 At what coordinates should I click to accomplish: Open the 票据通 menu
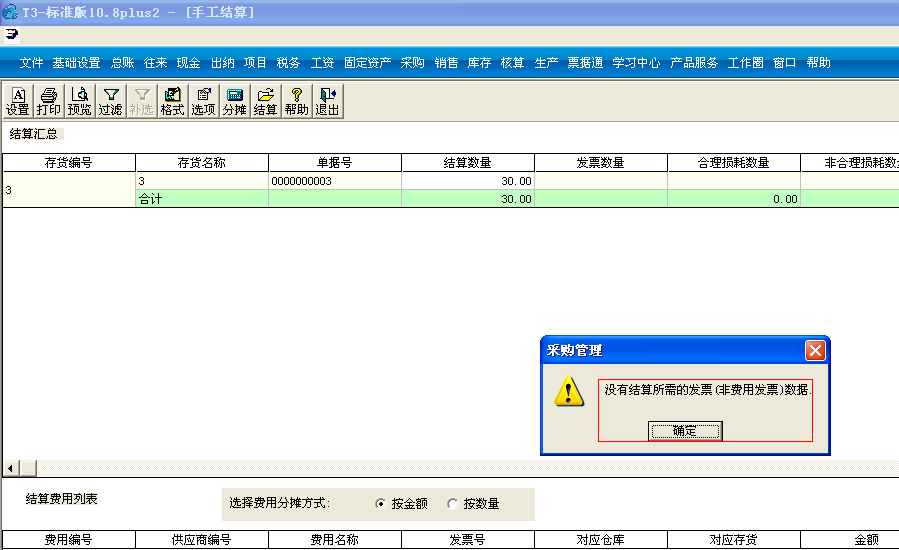pyautogui.click(x=585, y=63)
